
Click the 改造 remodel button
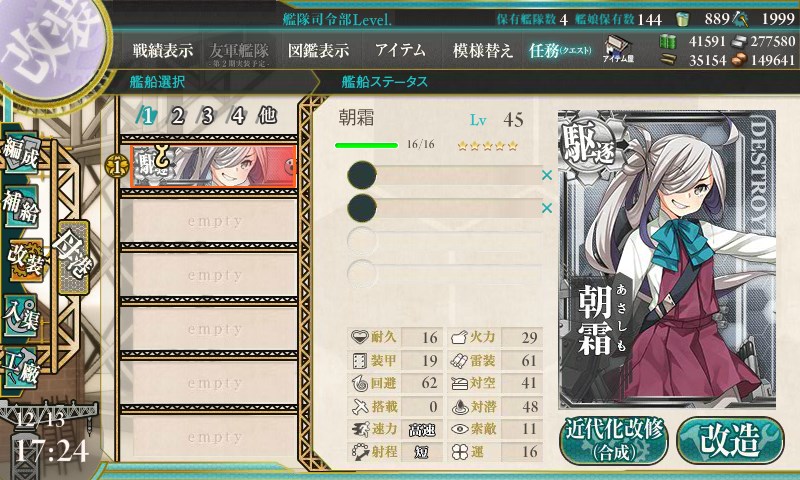click(730, 440)
